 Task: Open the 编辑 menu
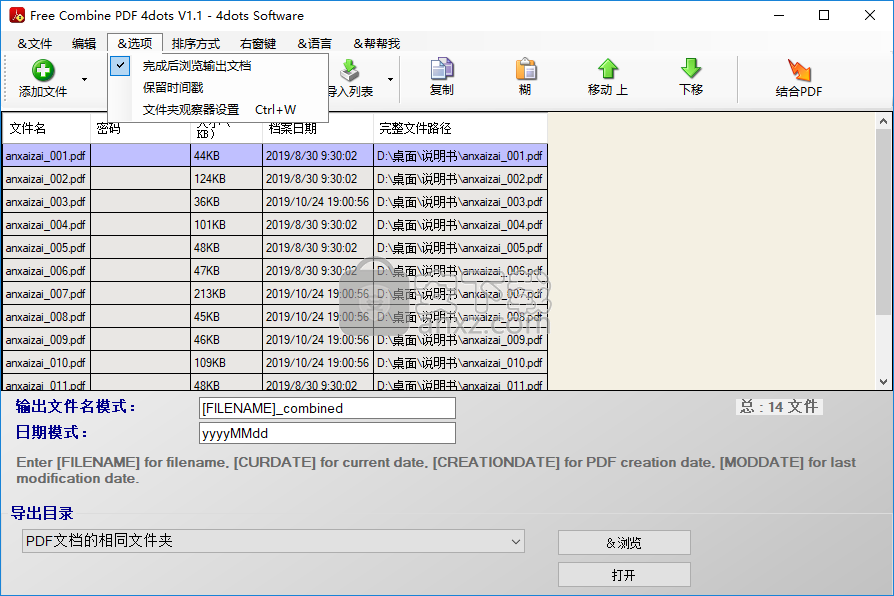click(84, 43)
